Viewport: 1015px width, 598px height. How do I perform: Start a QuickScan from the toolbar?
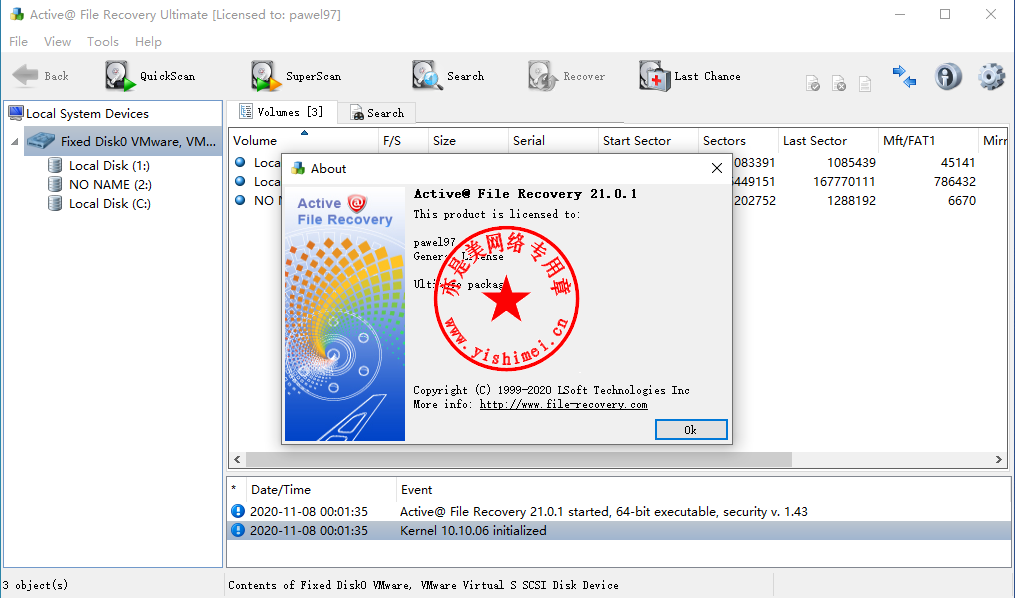pyautogui.click(x=150, y=76)
